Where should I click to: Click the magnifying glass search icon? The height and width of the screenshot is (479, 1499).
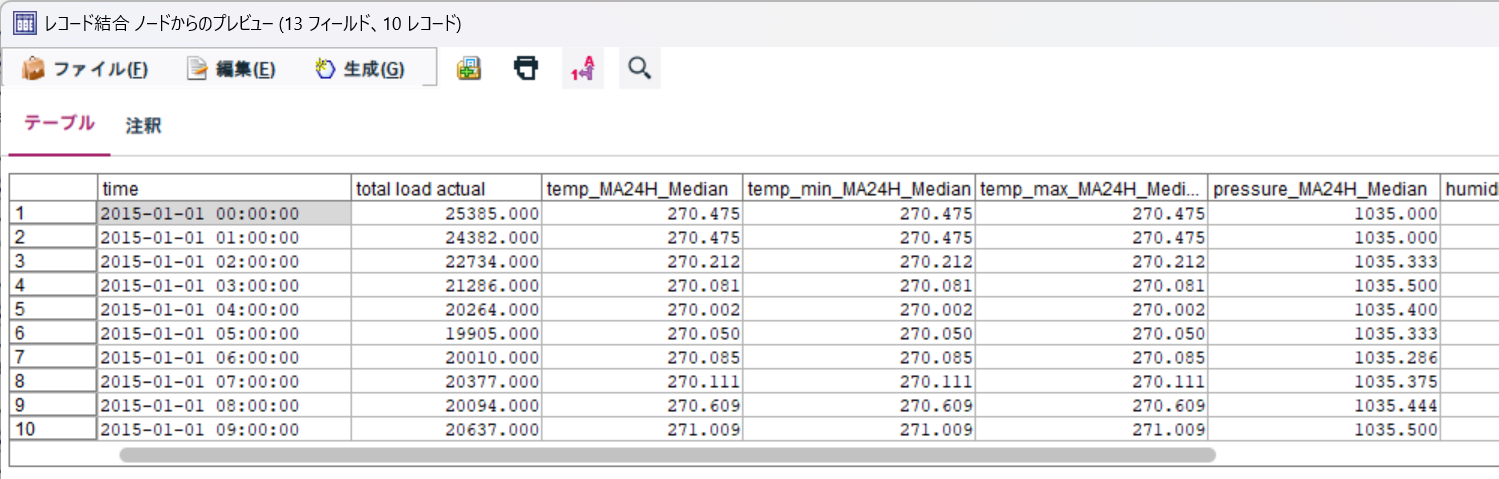click(640, 68)
